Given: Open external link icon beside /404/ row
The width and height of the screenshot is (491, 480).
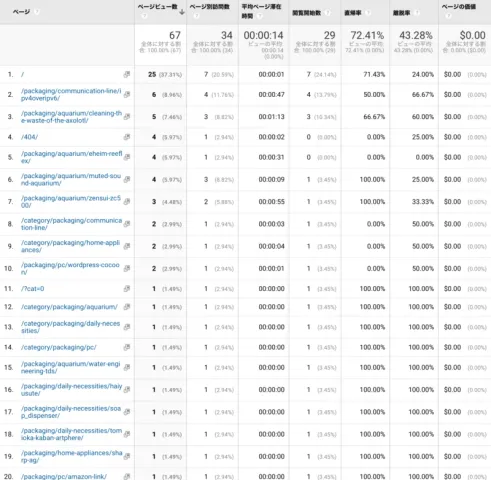Looking at the screenshot, I should [x=127, y=137].
